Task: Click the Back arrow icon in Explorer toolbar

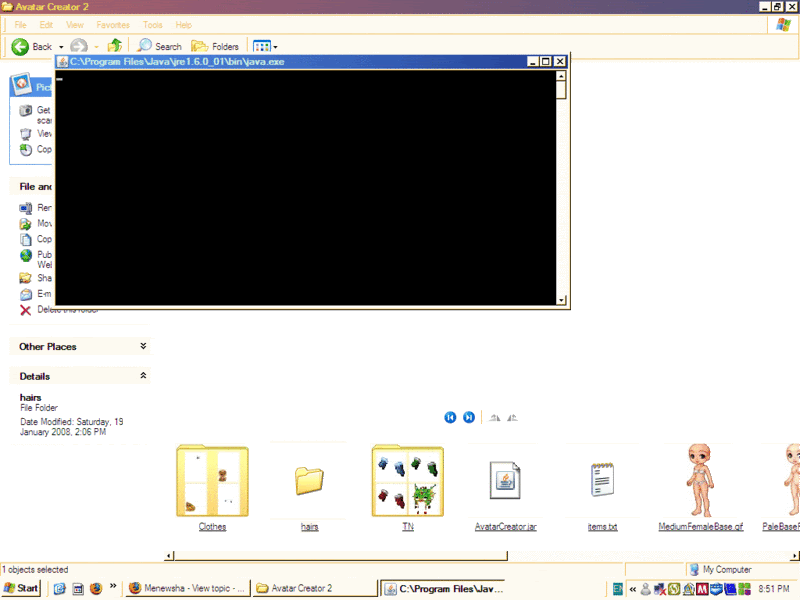Action: click(x=20, y=46)
